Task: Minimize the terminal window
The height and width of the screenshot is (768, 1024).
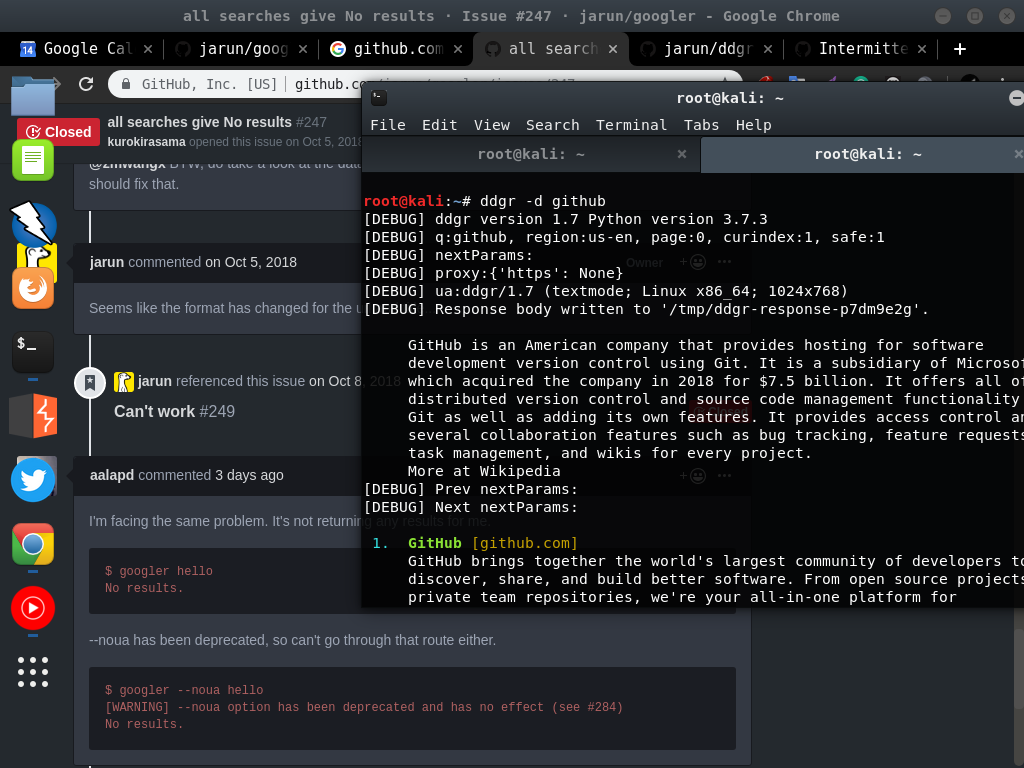Action: tap(1016, 98)
